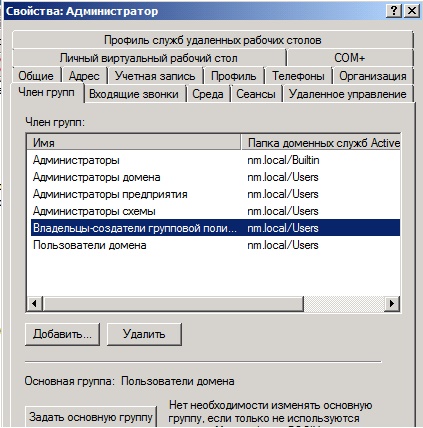423x428 pixels.
Task: Open the Среда tab
Action: [x=208, y=94]
